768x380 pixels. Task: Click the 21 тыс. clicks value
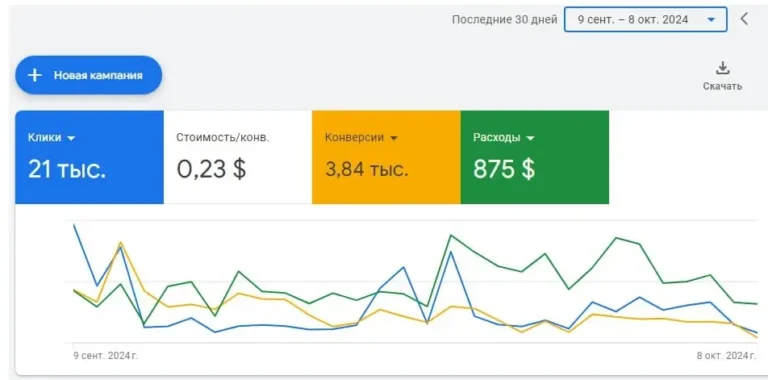(x=67, y=169)
